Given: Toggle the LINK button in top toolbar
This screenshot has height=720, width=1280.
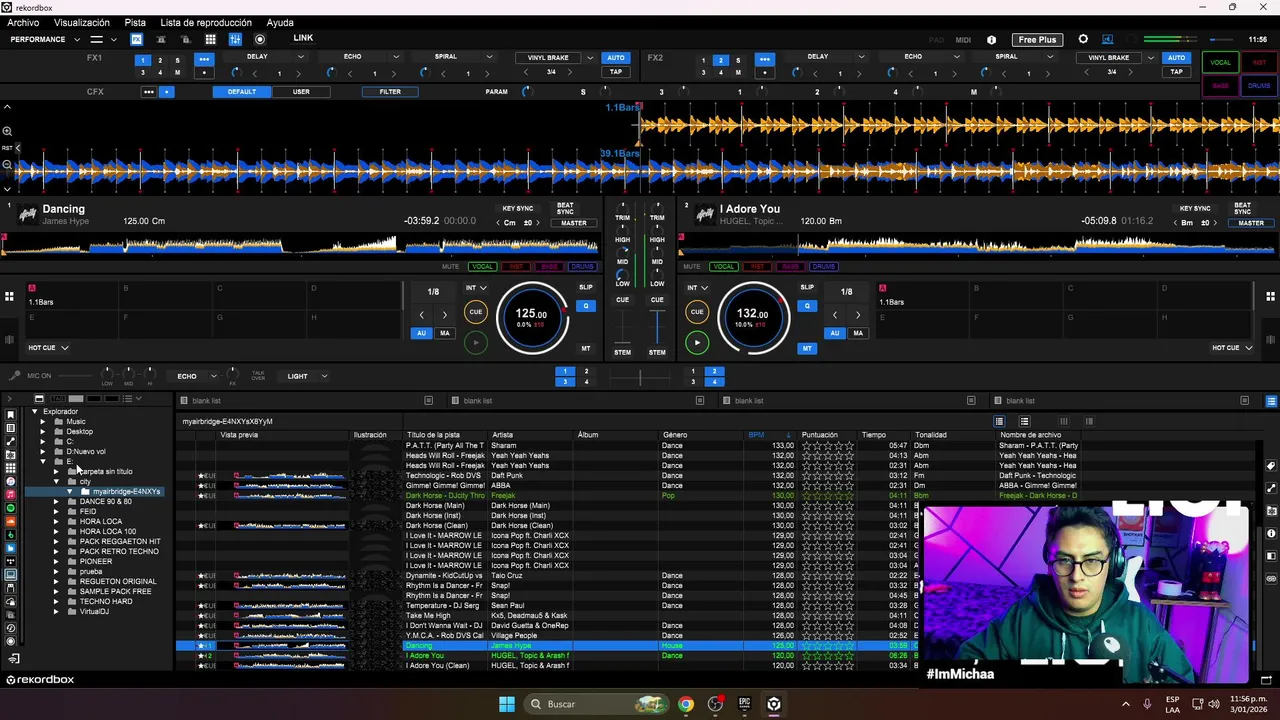Looking at the screenshot, I should coord(303,39).
